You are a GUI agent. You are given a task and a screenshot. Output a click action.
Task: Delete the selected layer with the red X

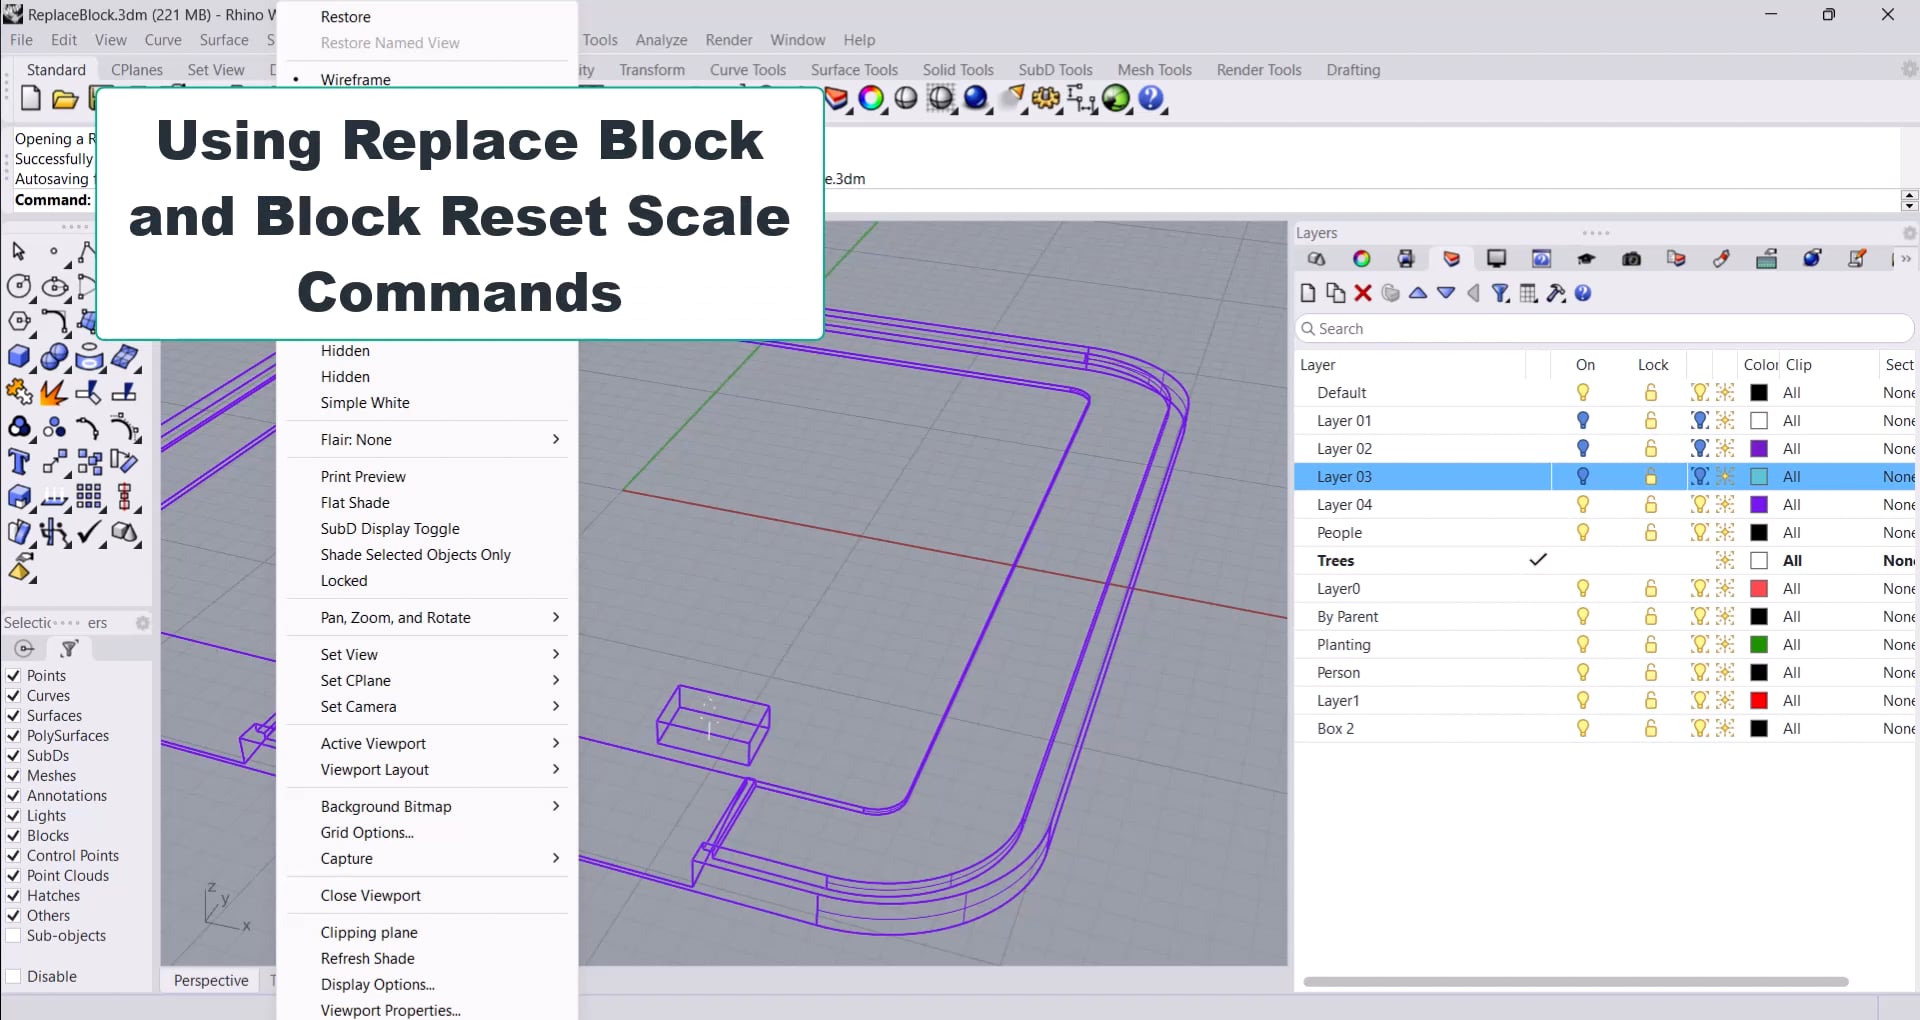[x=1362, y=293]
